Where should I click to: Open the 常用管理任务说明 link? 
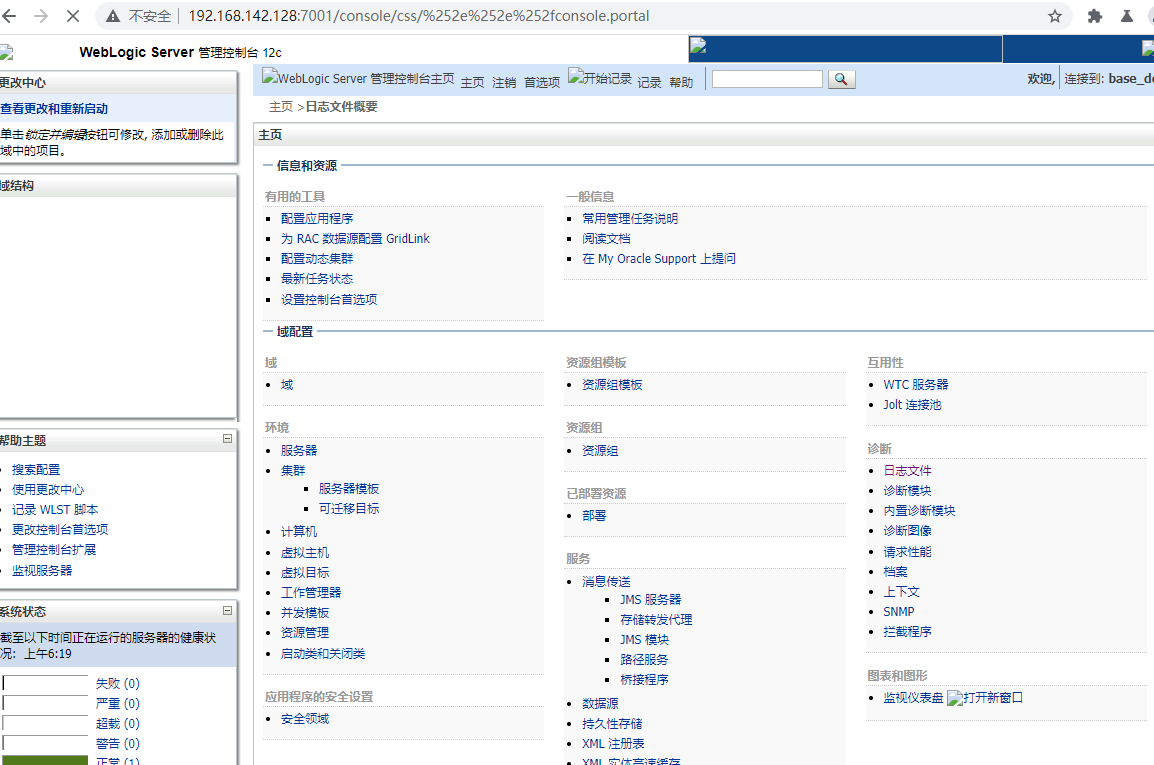[630, 219]
